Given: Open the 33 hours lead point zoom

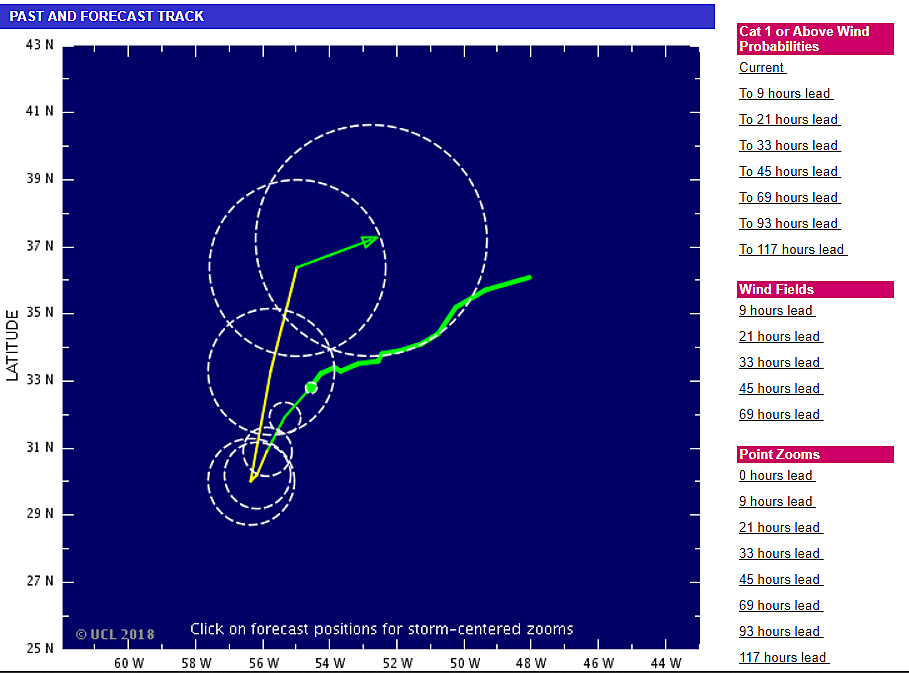Looking at the screenshot, I should (780, 554).
